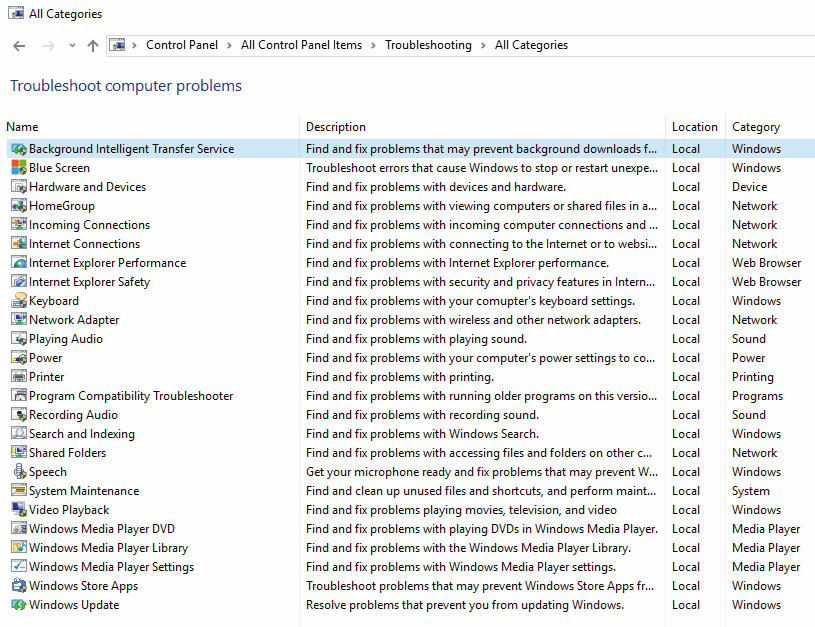Click the Playing Audio icon
The height and width of the screenshot is (627, 815).
tap(19, 339)
